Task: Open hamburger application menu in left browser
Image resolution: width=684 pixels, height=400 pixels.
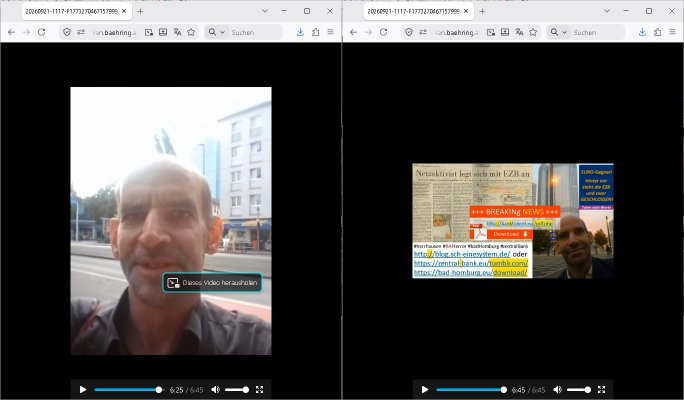Action: coord(331,32)
